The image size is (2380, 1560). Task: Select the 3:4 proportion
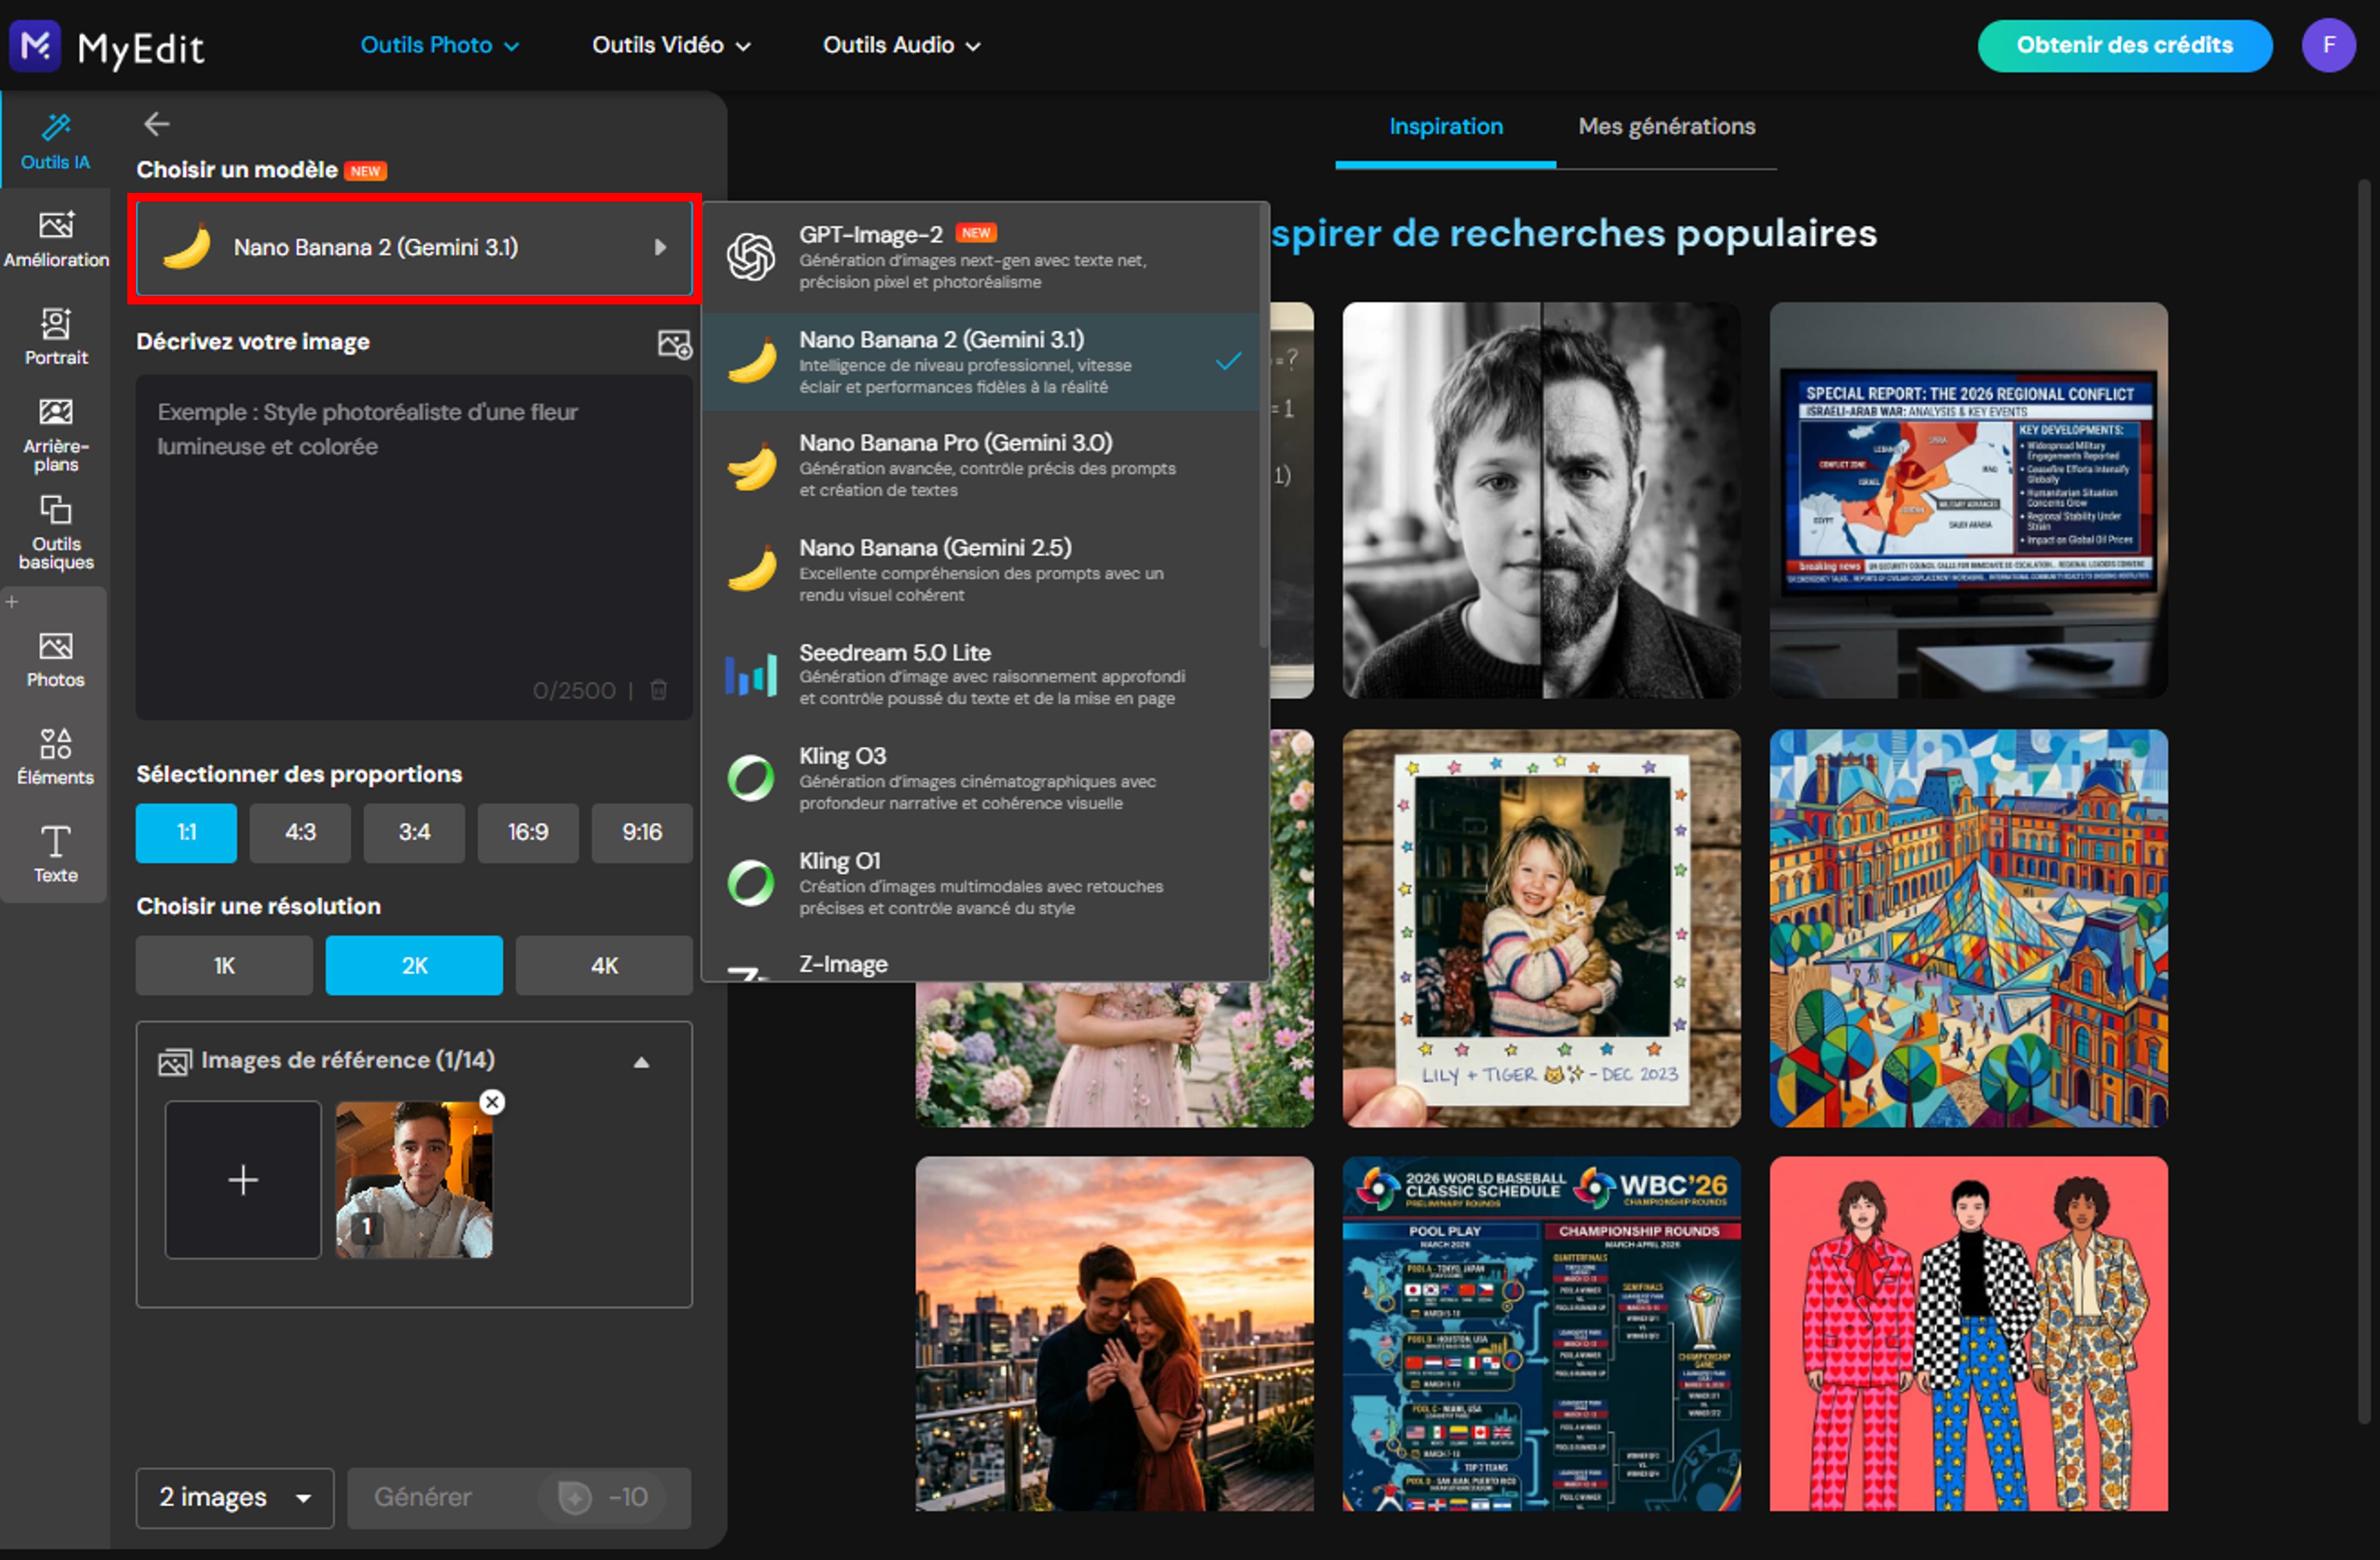414,832
